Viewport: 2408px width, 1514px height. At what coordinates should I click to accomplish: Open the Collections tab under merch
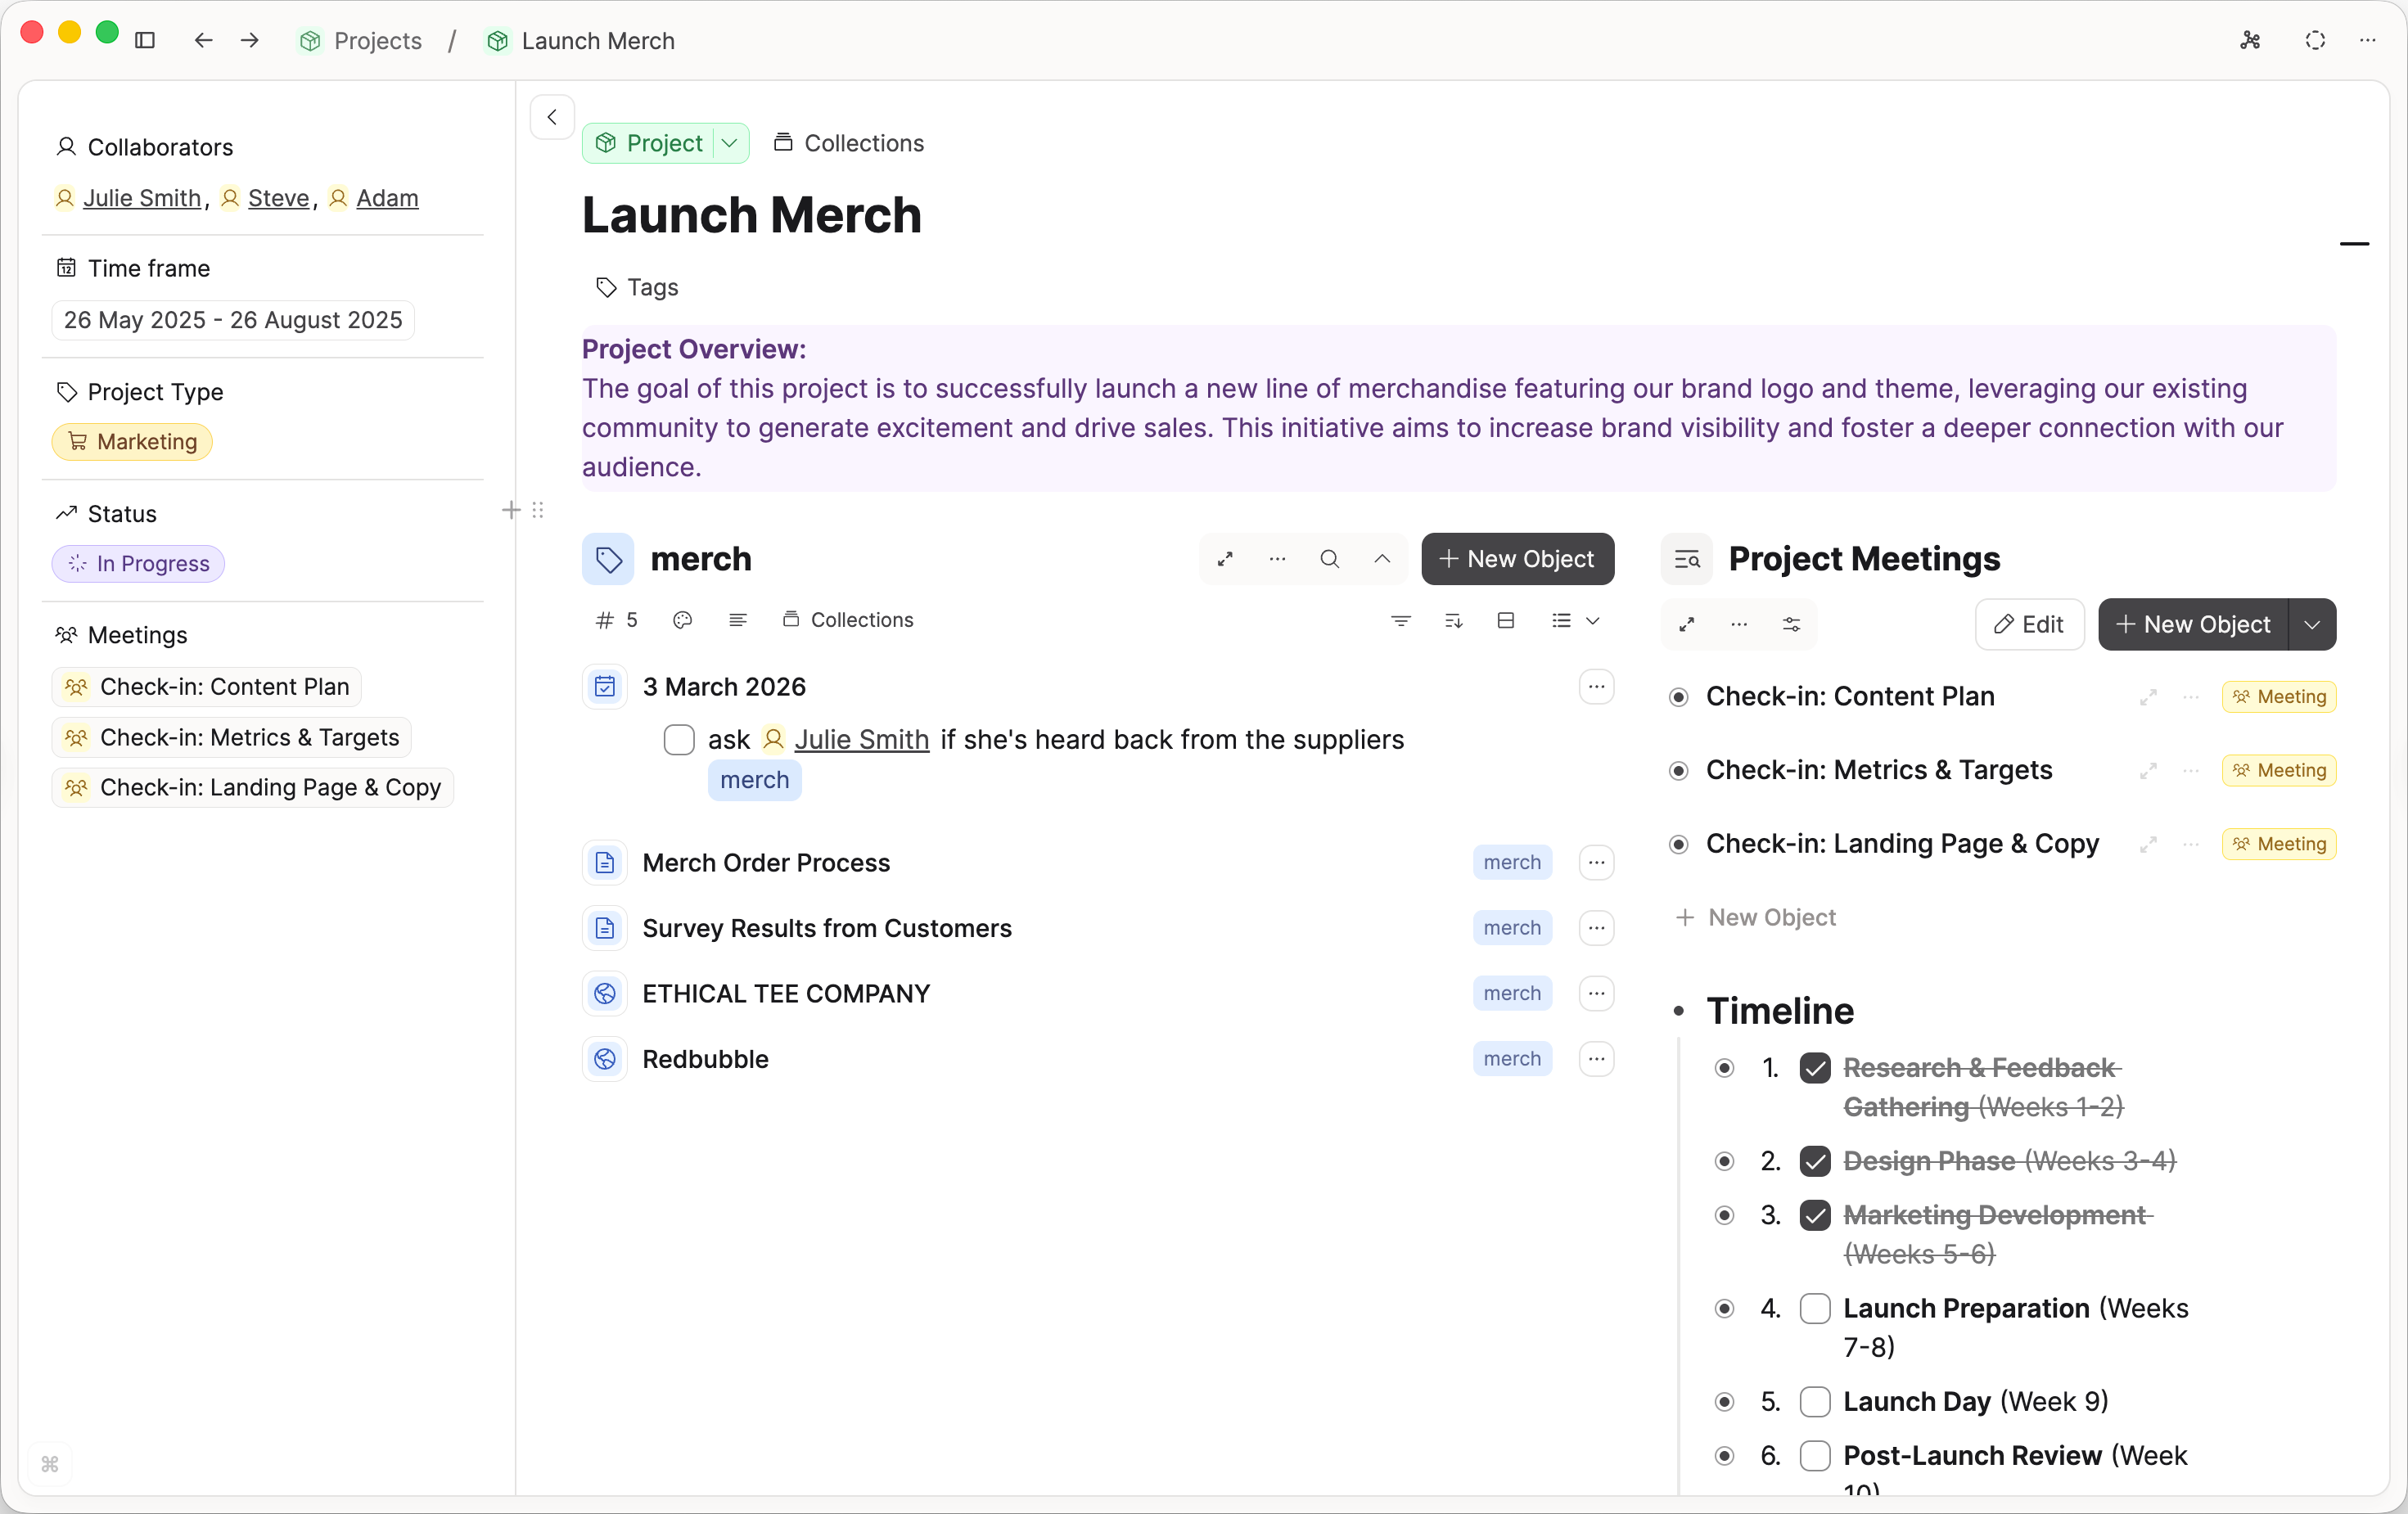[848, 620]
